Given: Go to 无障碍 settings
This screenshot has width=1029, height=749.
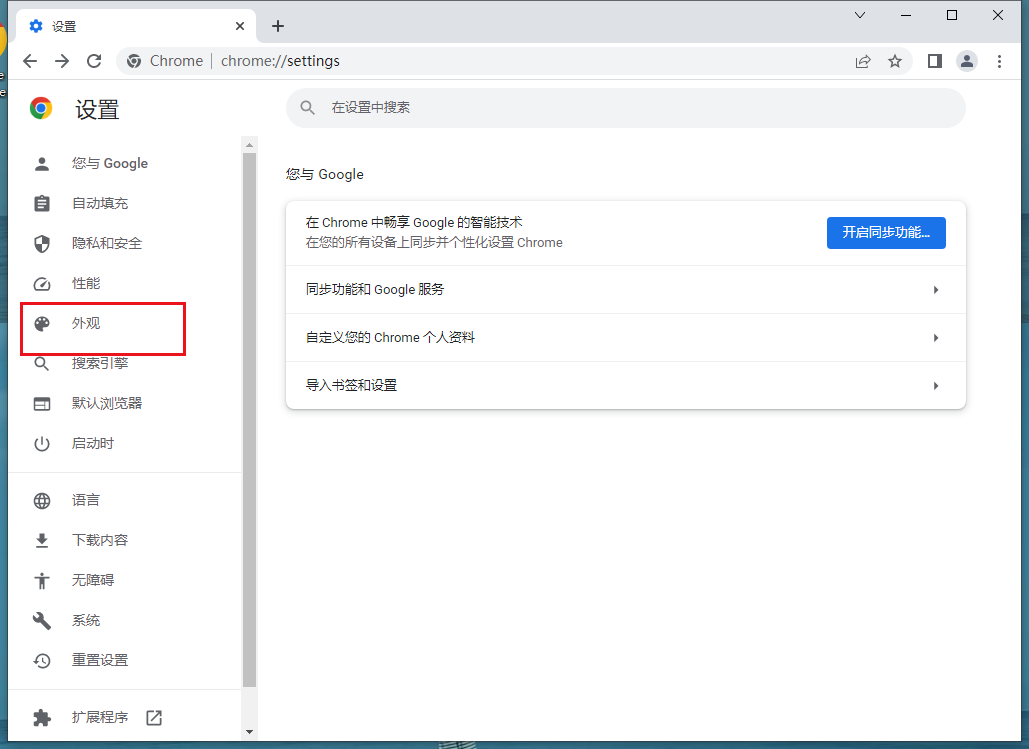Looking at the screenshot, I should click(93, 580).
